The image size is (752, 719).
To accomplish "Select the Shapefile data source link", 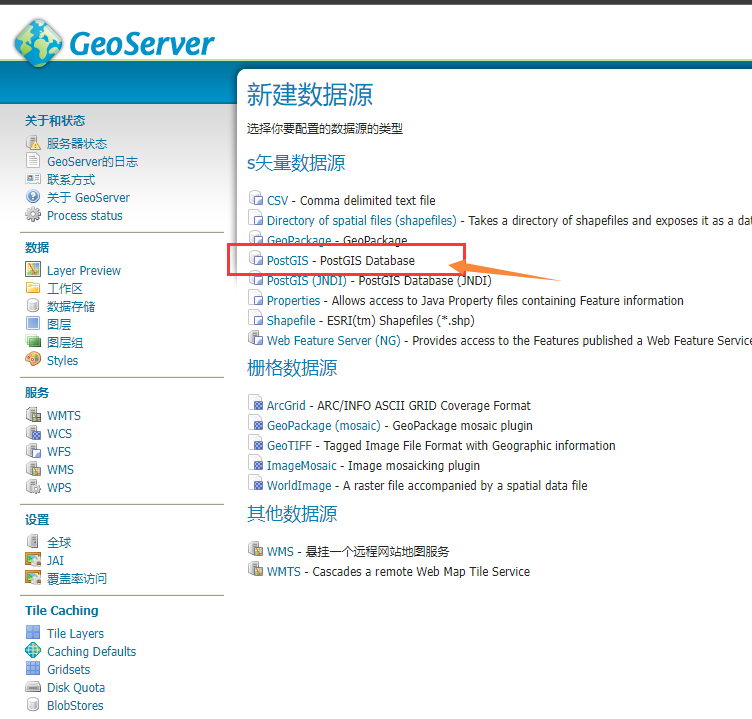I will 291,320.
